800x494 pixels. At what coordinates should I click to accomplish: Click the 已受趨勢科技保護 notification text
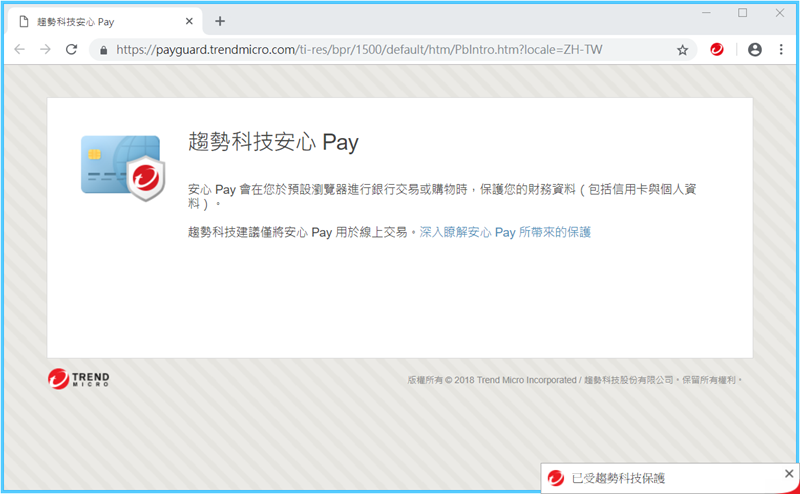click(618, 479)
